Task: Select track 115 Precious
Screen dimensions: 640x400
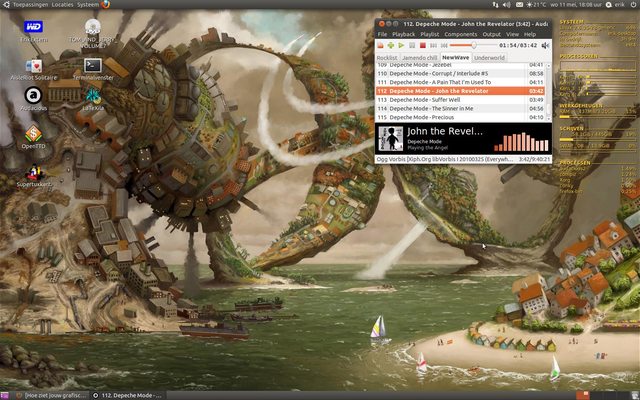Action: [460, 117]
